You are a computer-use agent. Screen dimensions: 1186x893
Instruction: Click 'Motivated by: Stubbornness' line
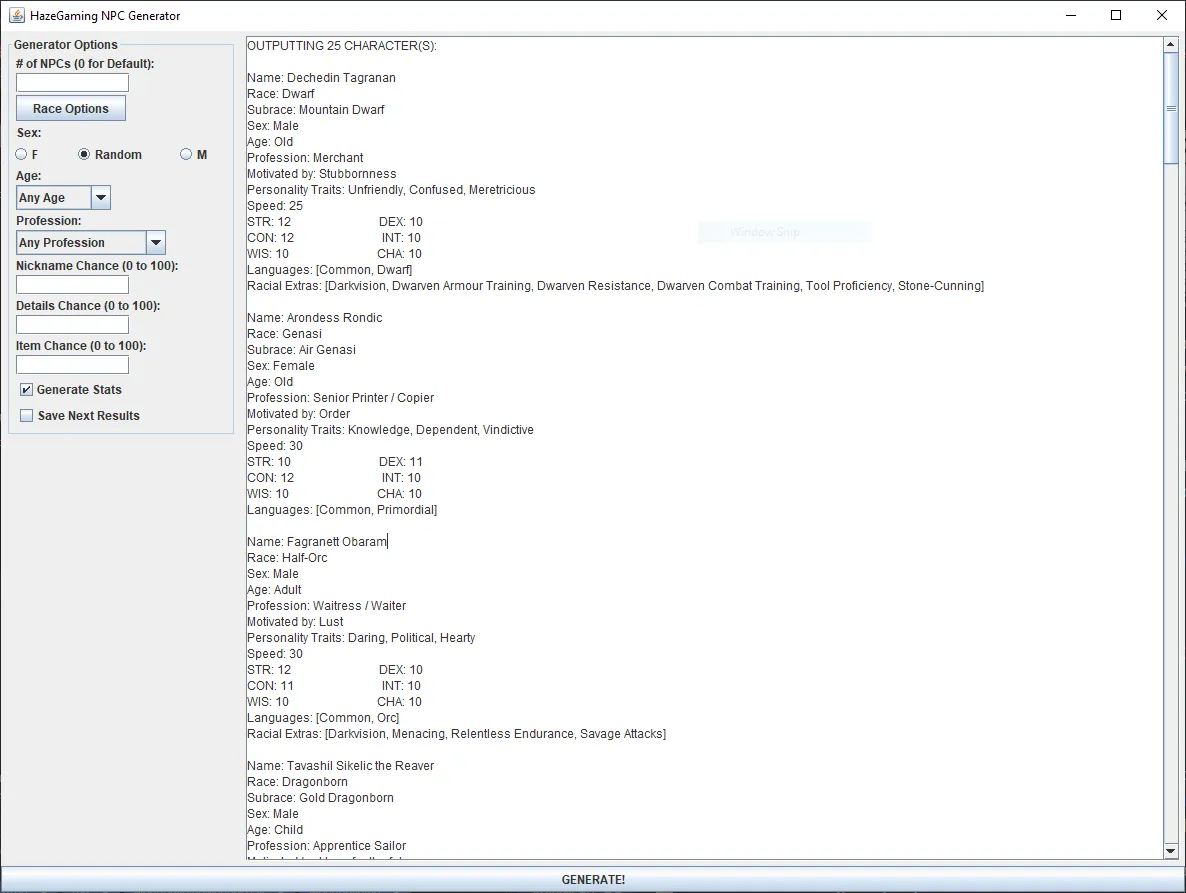pyautogui.click(x=321, y=173)
